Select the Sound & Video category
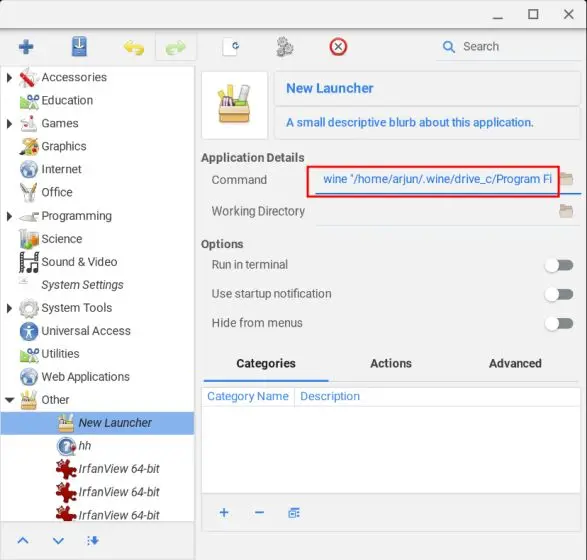The width and height of the screenshot is (587, 560). pyautogui.click(x=79, y=262)
